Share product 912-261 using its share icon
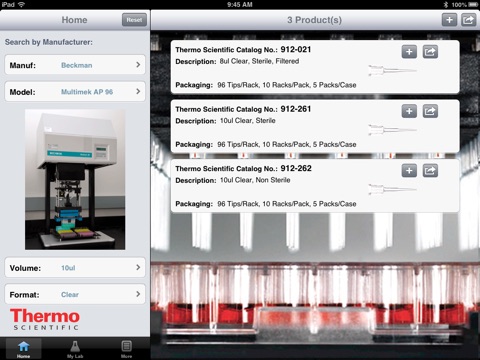This screenshot has width=480, height=360. tap(430, 111)
